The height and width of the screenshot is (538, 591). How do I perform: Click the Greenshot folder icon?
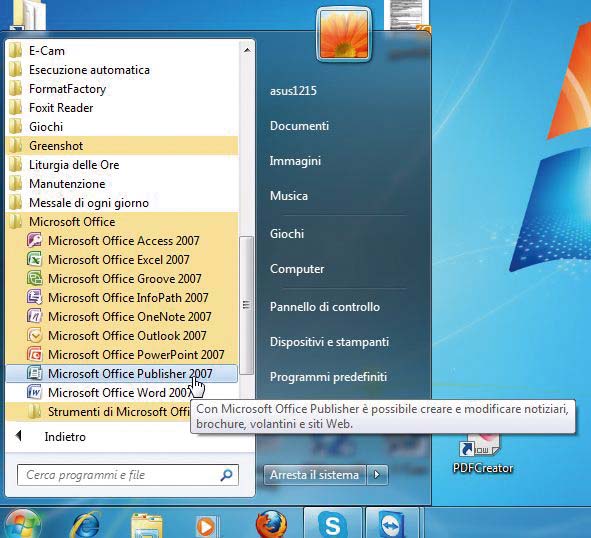pos(15,146)
